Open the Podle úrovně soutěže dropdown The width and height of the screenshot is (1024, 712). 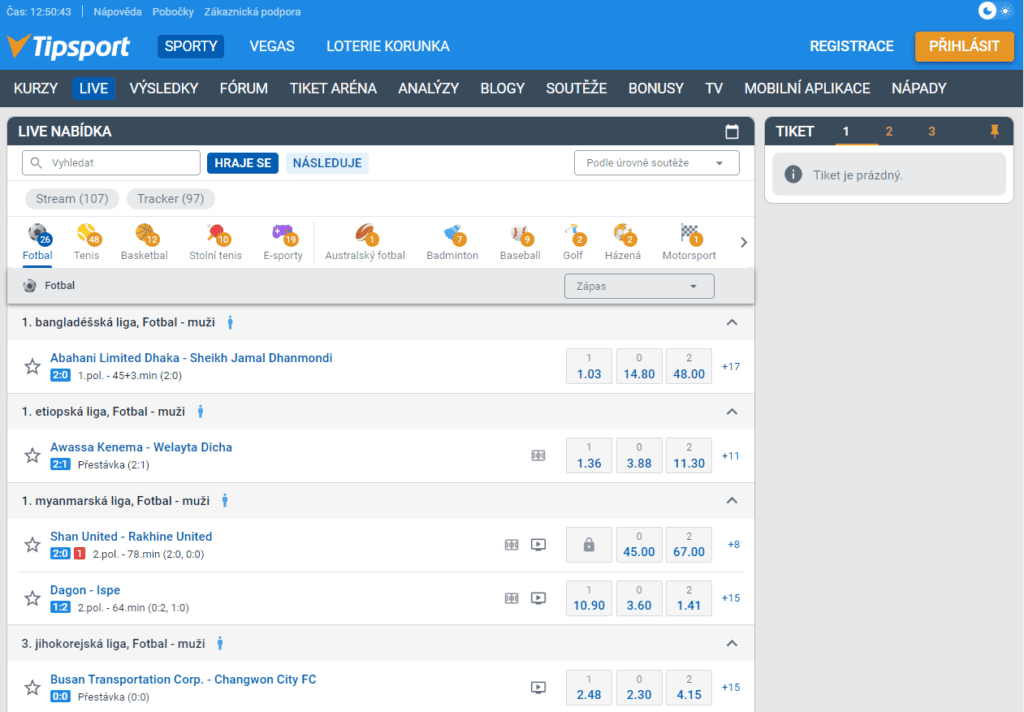pyautogui.click(x=656, y=163)
